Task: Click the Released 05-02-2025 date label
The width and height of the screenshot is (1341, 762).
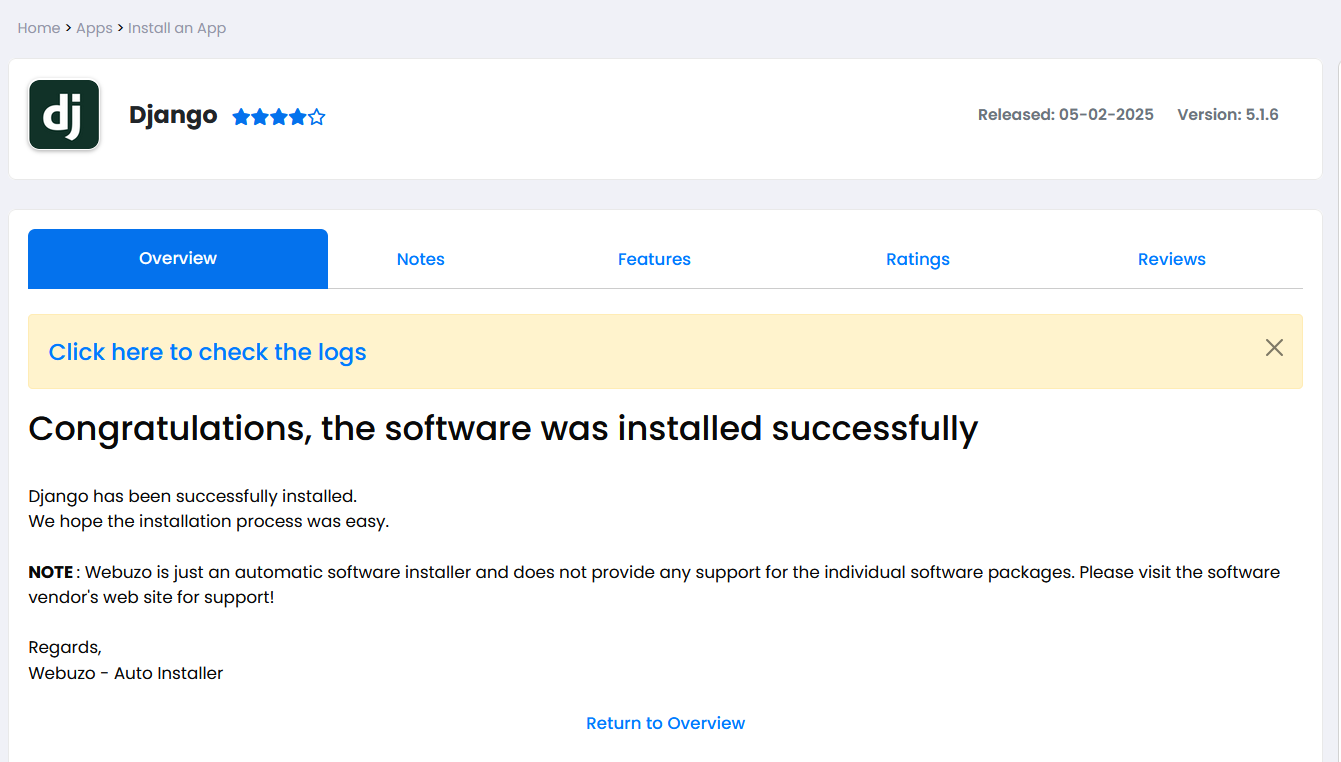Action: coord(1065,115)
